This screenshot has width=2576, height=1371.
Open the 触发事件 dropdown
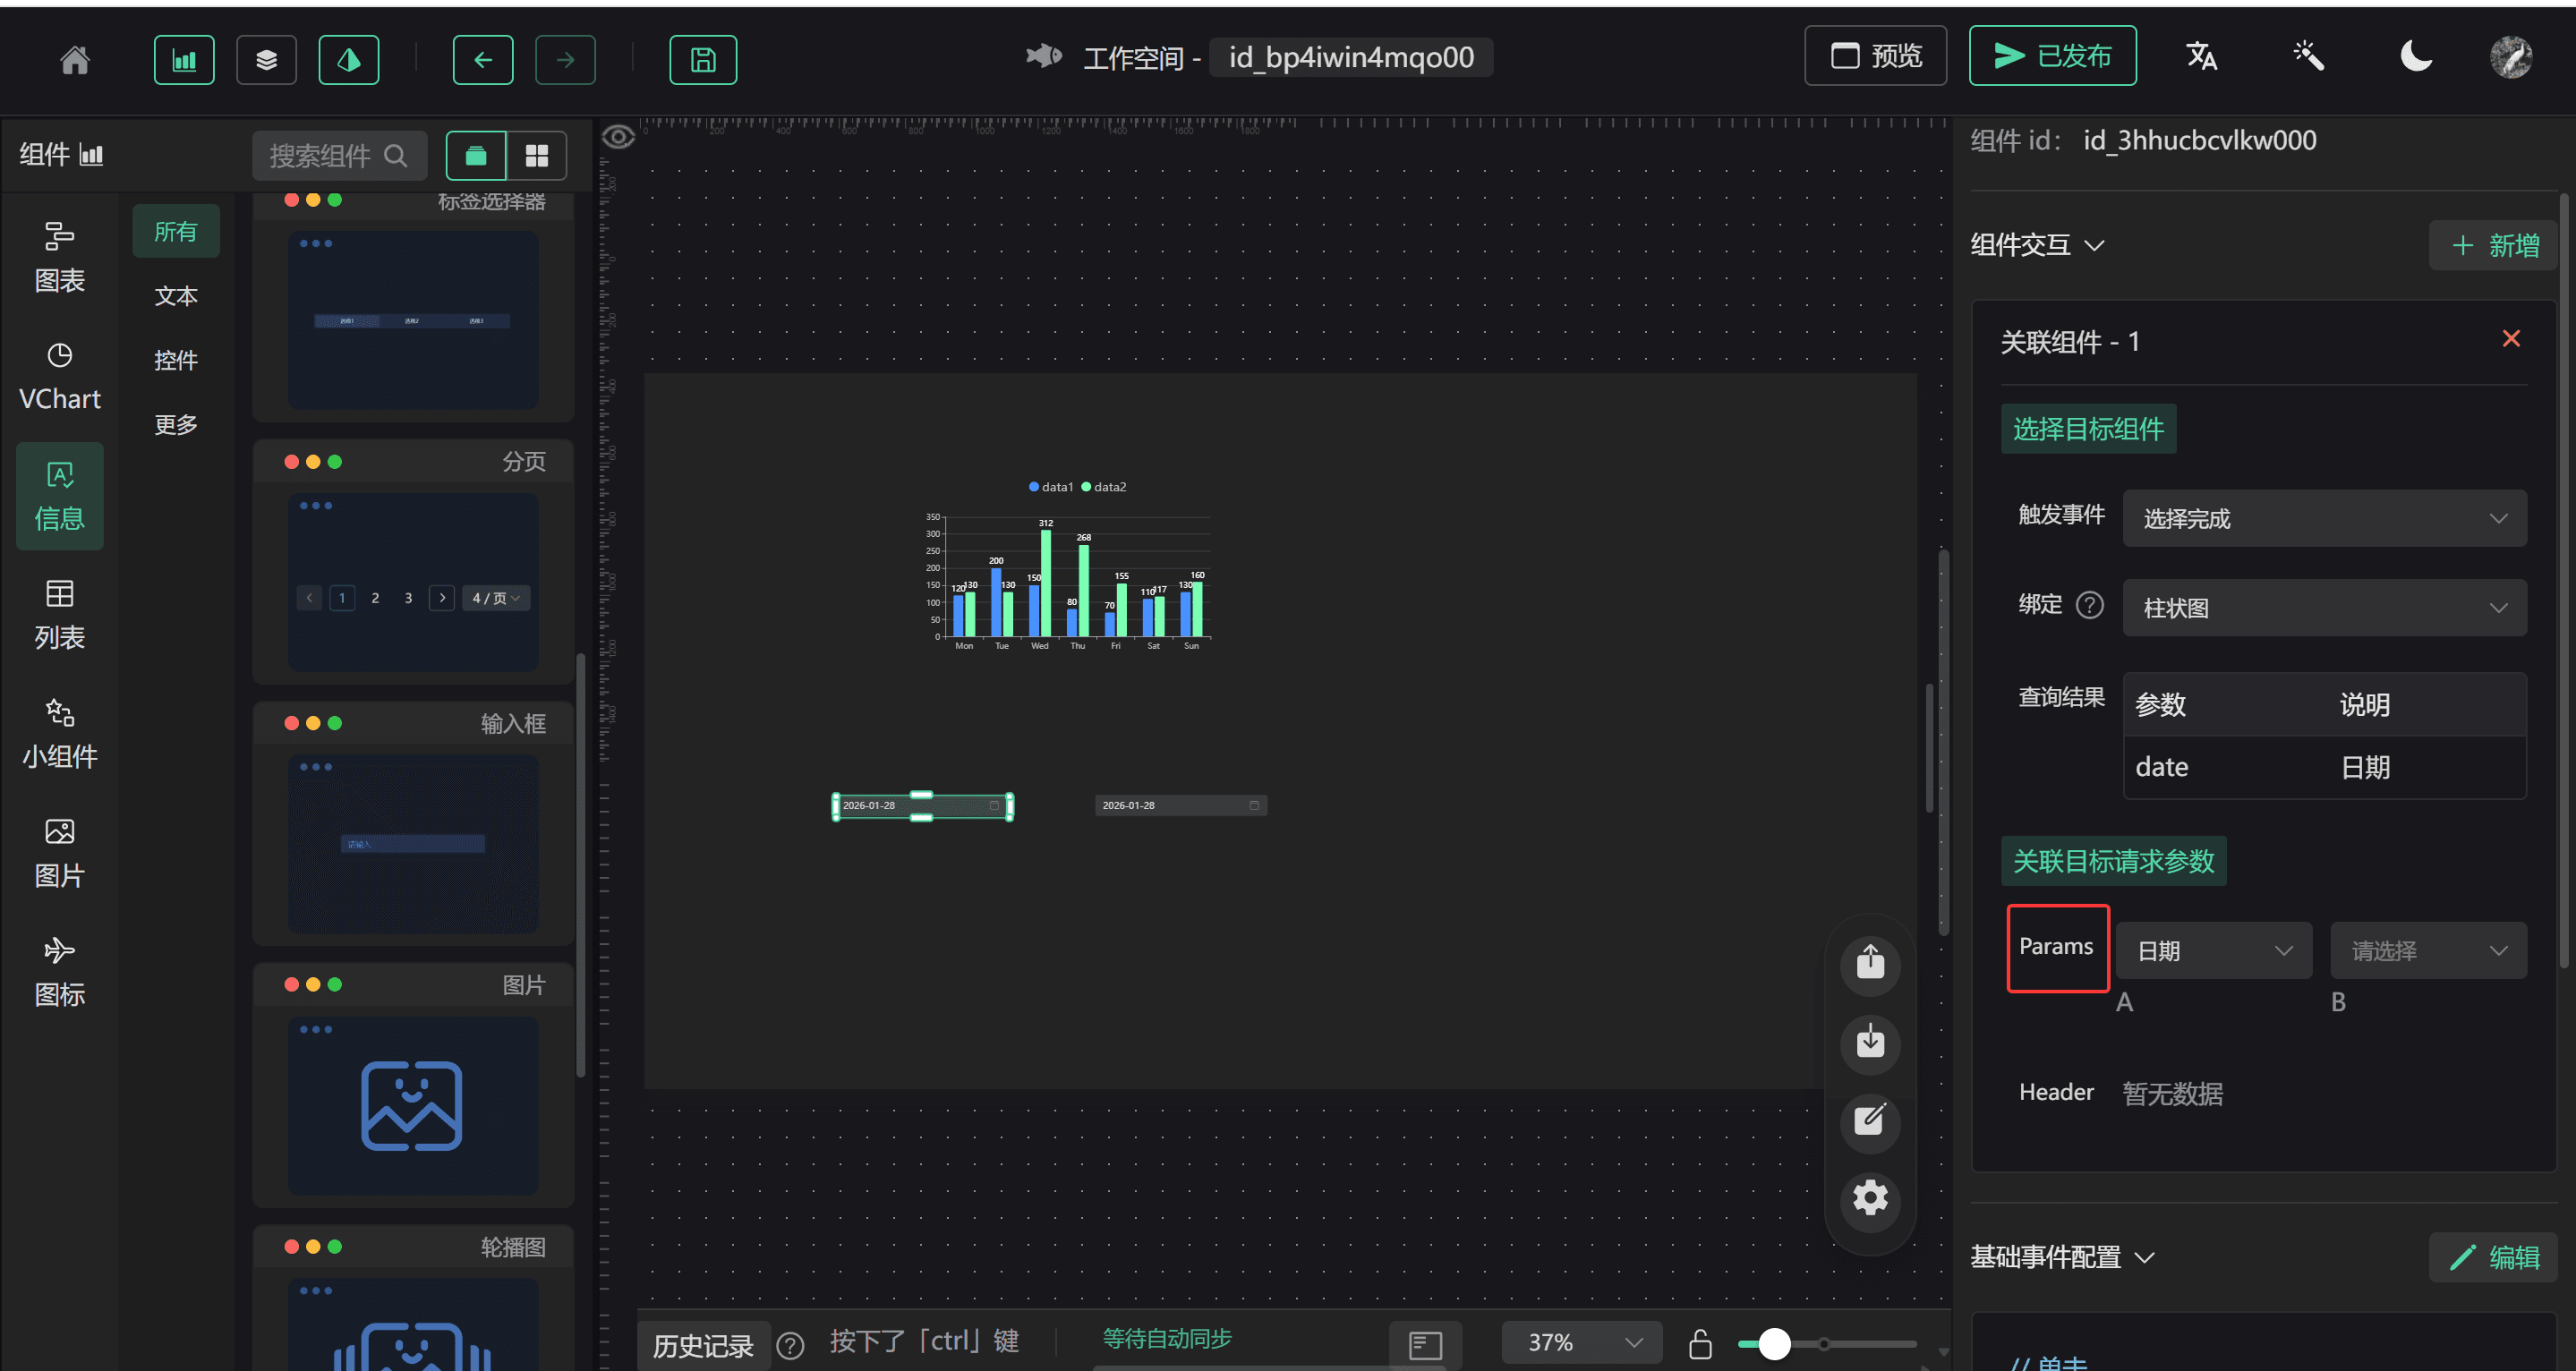[2324, 518]
